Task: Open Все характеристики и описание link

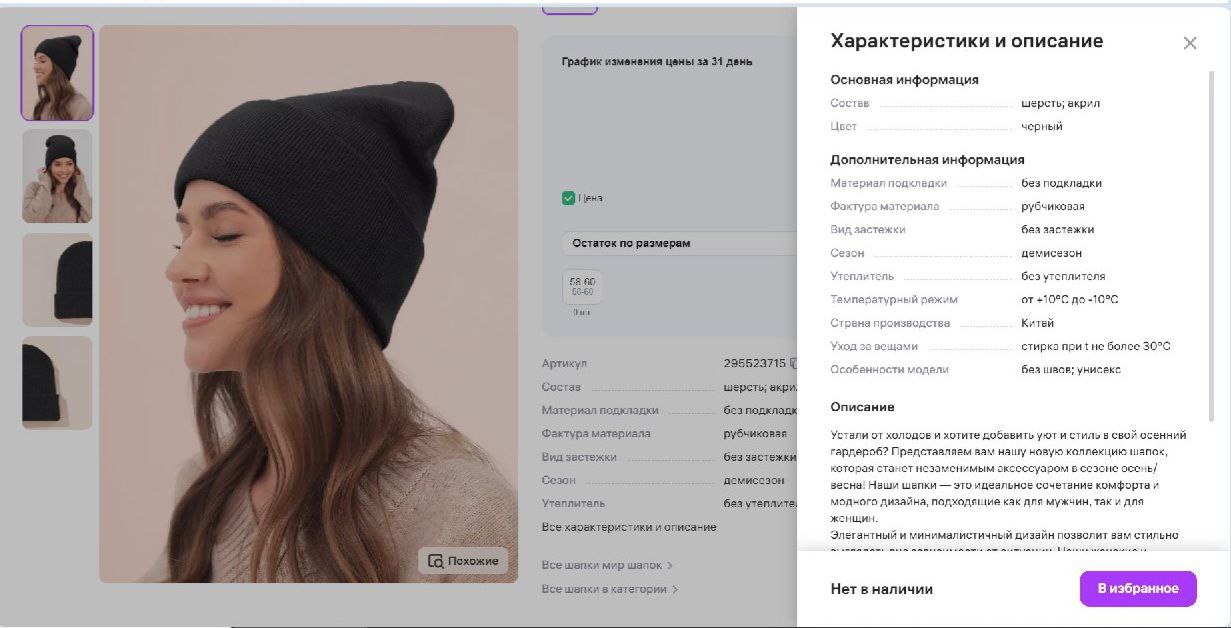Action: pyautogui.click(x=628, y=527)
